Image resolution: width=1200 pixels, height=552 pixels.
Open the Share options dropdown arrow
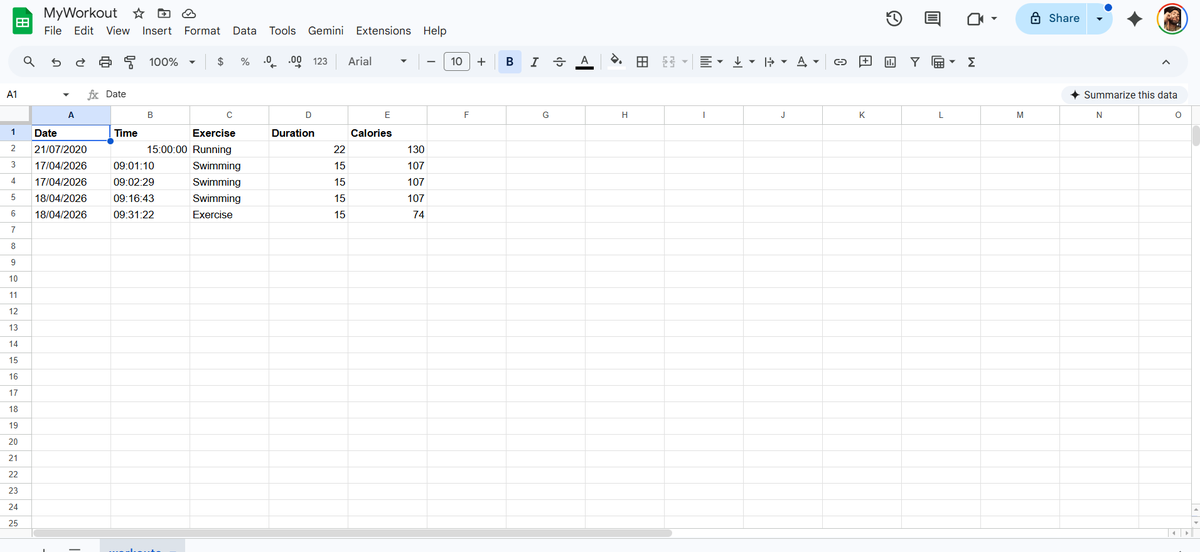coord(1101,18)
